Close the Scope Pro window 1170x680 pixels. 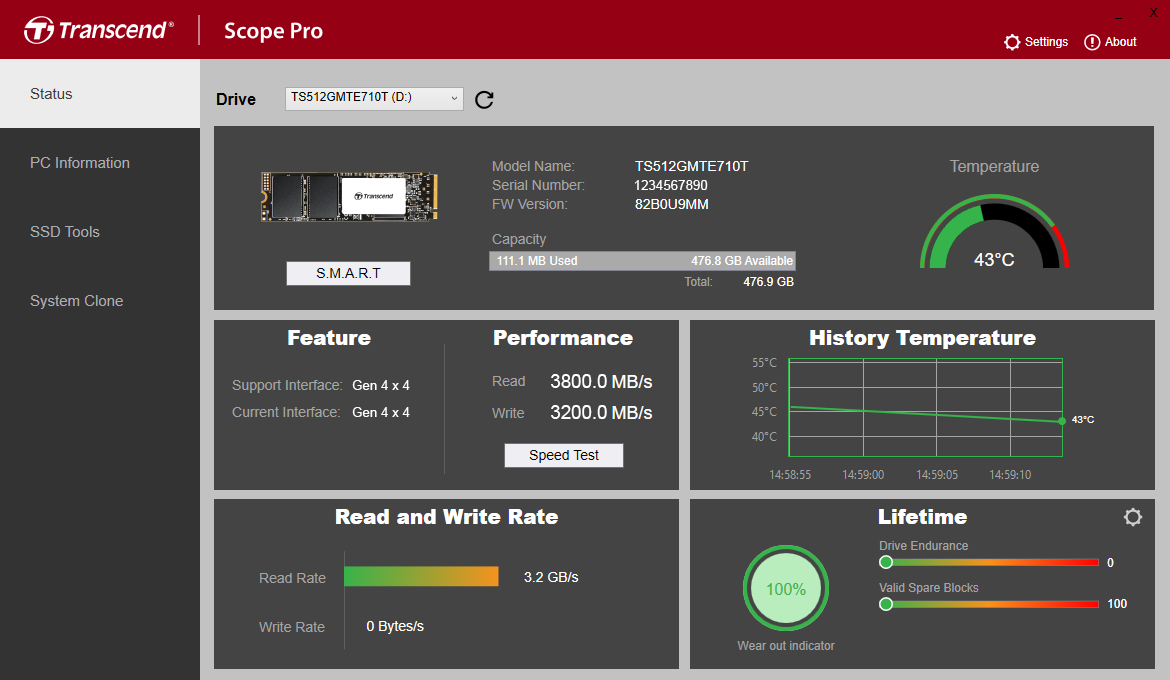pos(1154,13)
